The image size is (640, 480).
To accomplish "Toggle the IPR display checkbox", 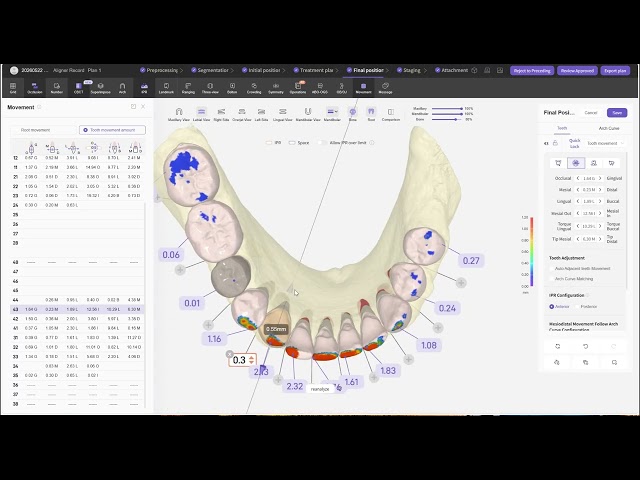I will [x=269, y=143].
